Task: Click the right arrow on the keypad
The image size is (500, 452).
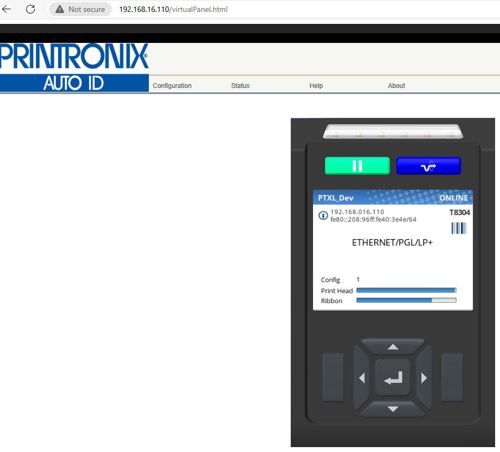Action: pos(424,378)
